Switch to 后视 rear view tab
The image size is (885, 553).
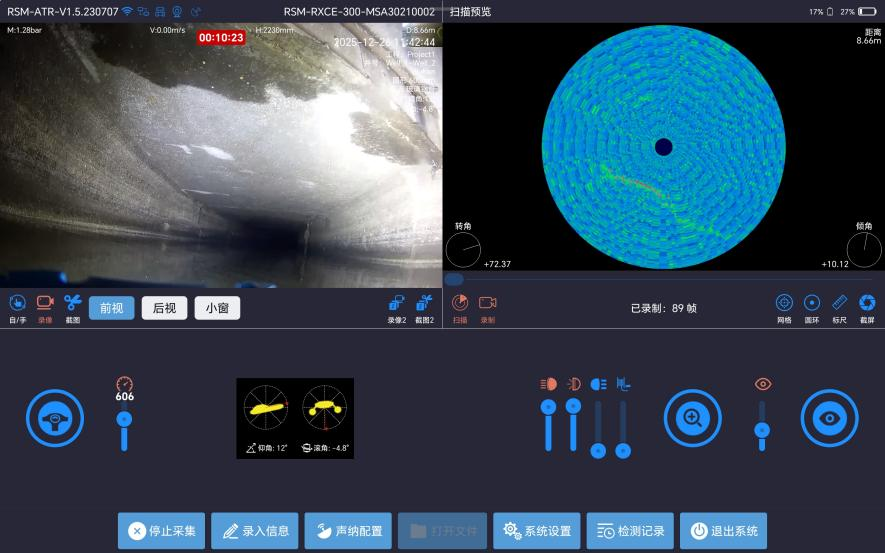point(164,308)
